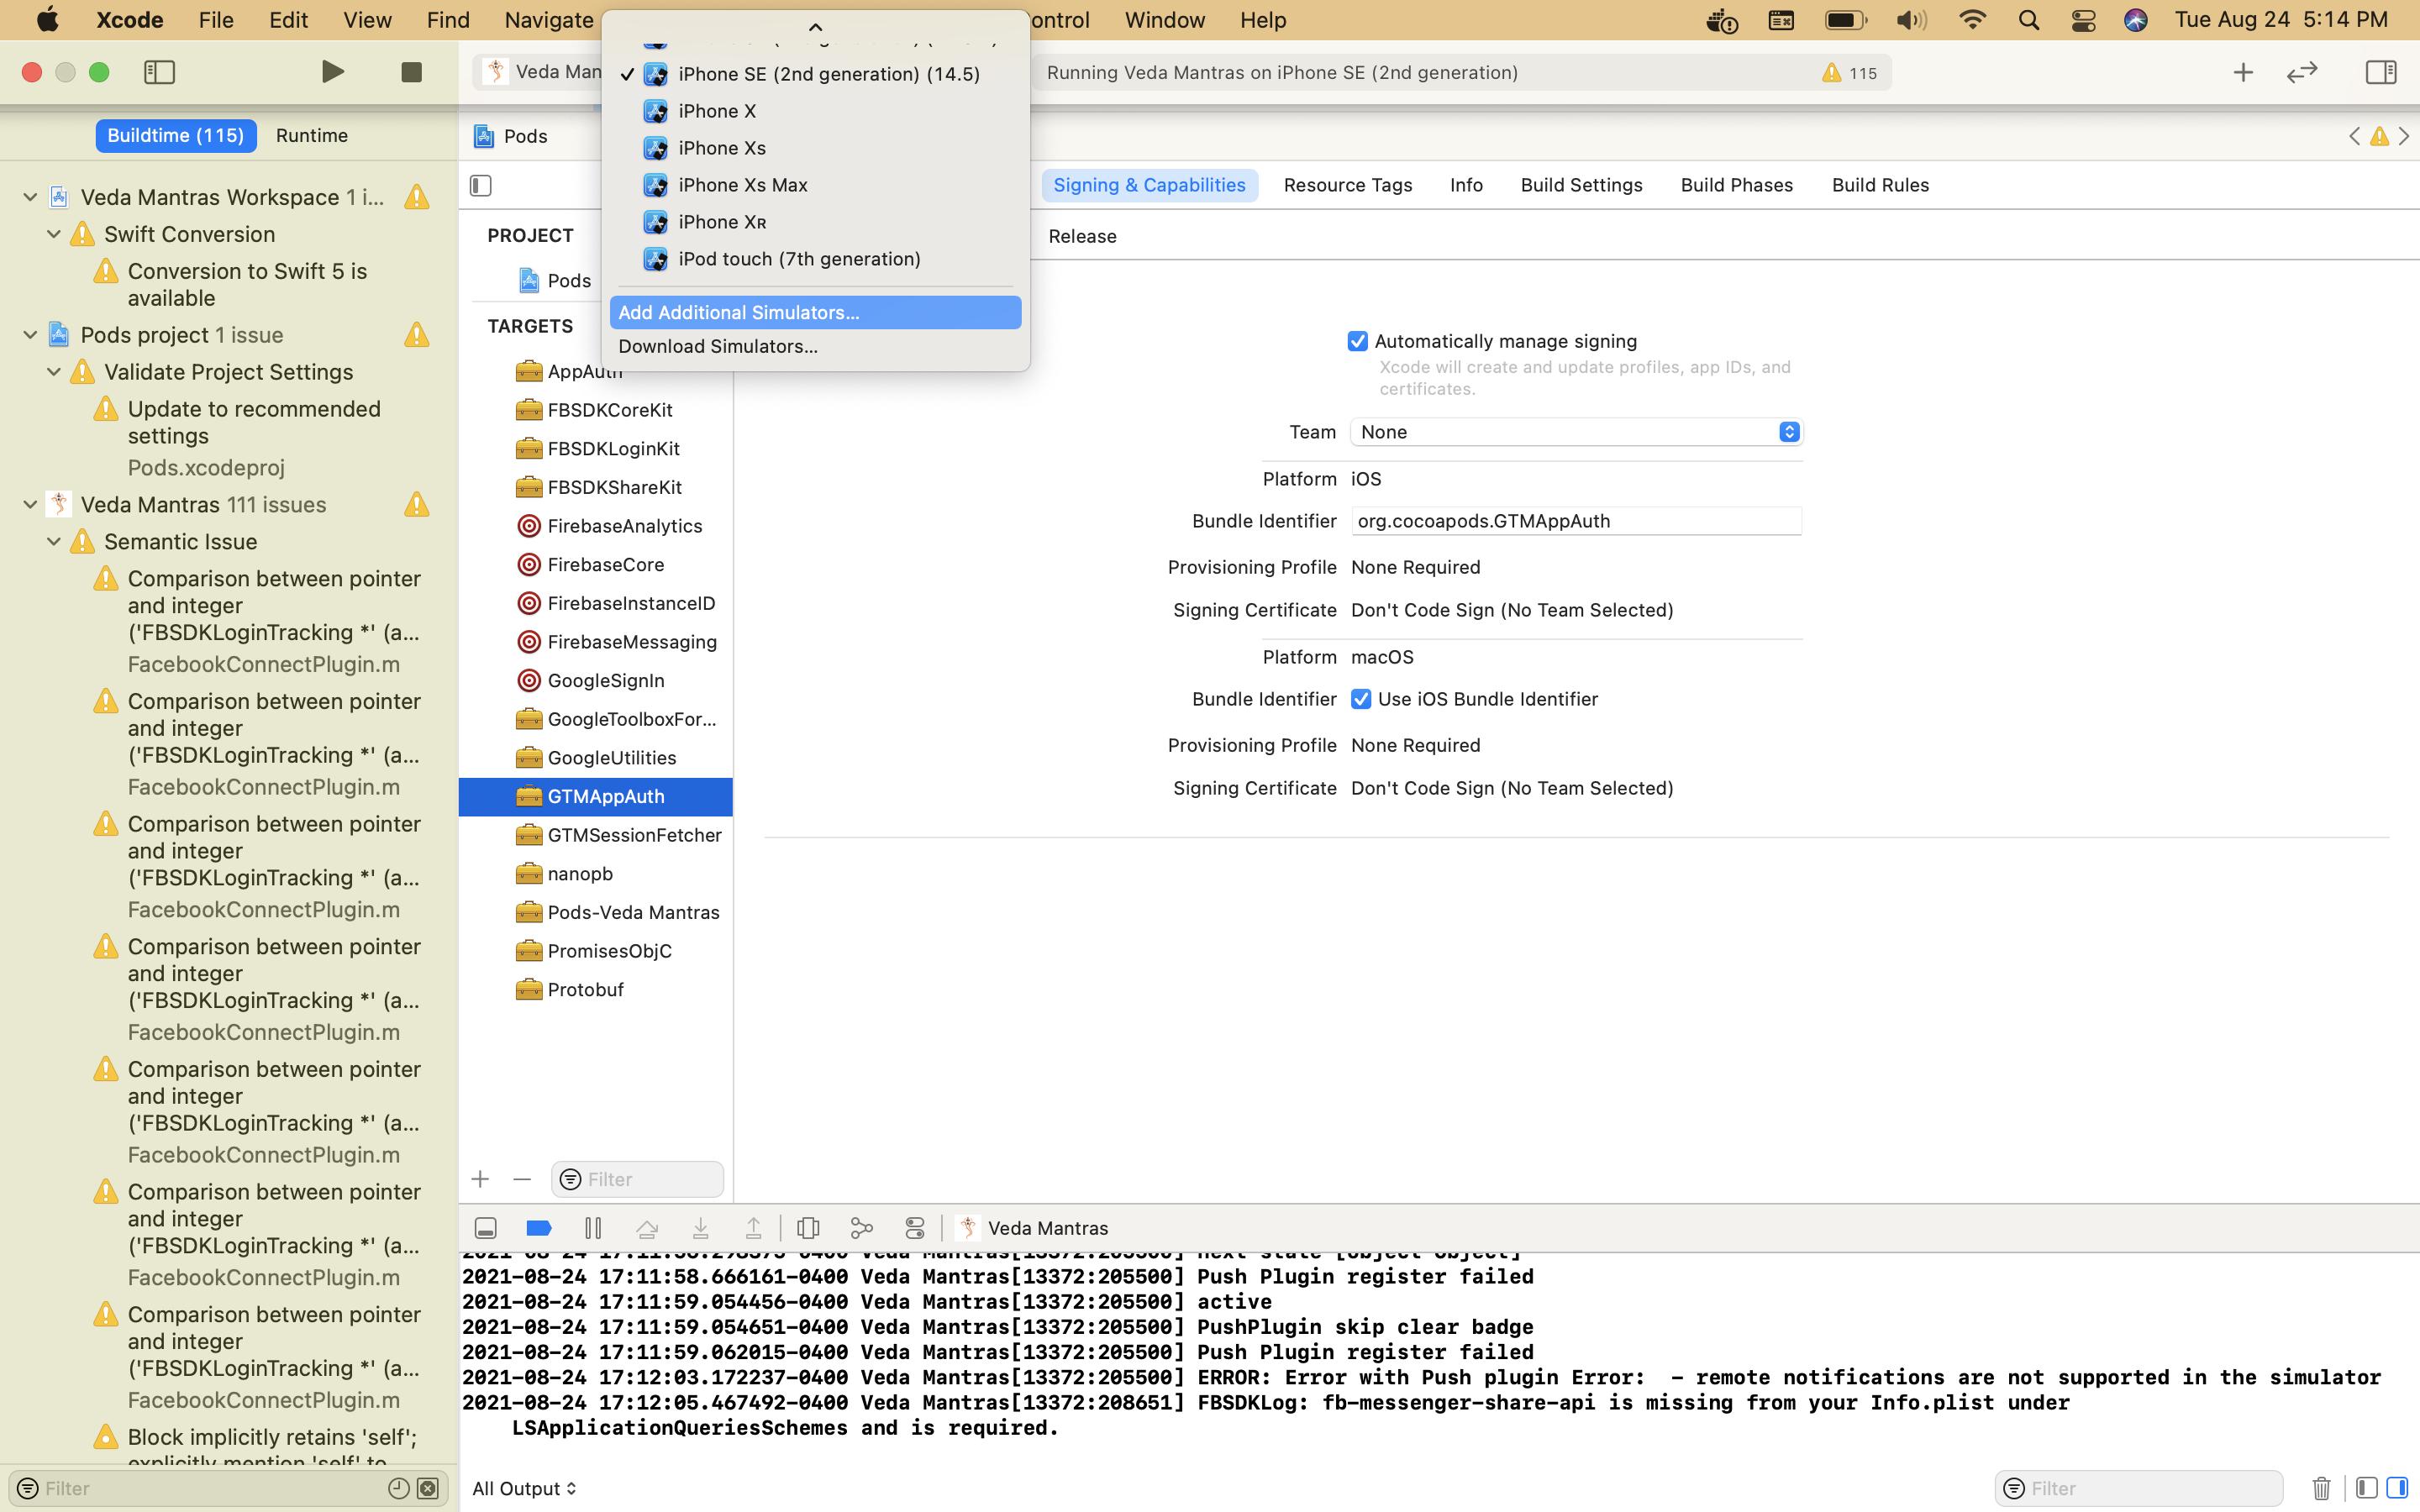
Task: Click the Run (play) button in toolbar
Action: 332,72
